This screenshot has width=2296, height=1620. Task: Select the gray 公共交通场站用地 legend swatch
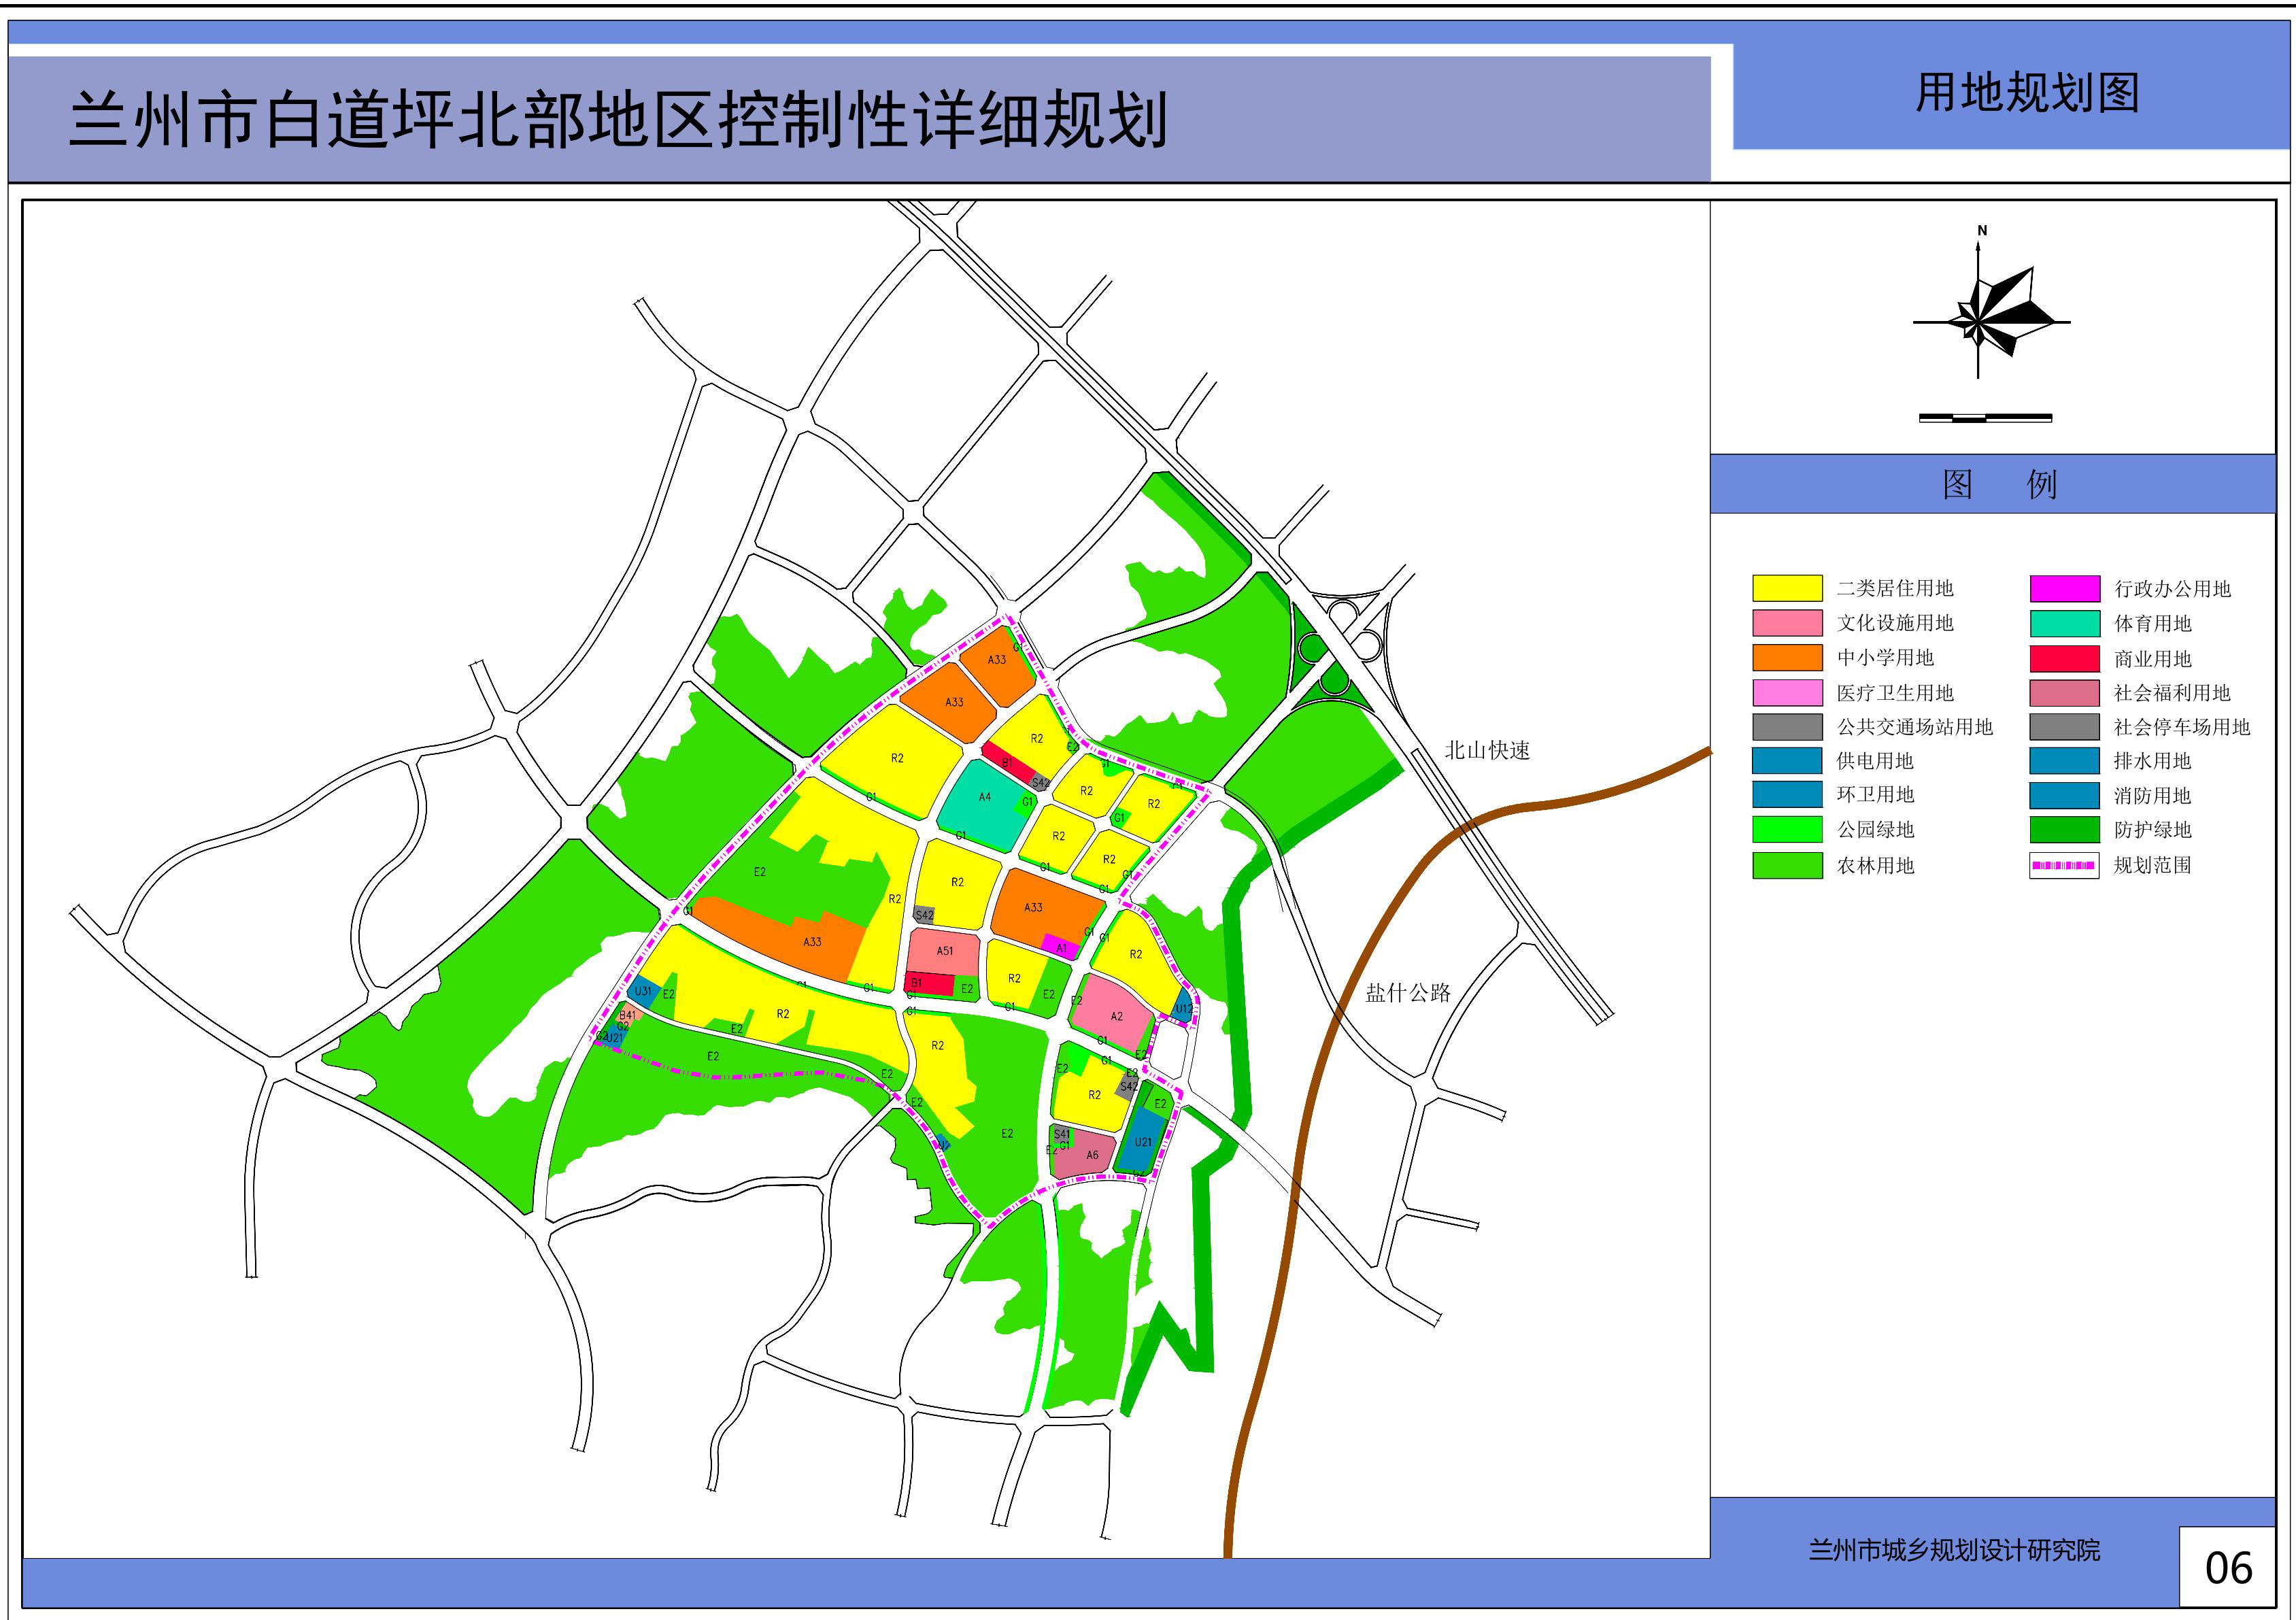(x=1787, y=726)
